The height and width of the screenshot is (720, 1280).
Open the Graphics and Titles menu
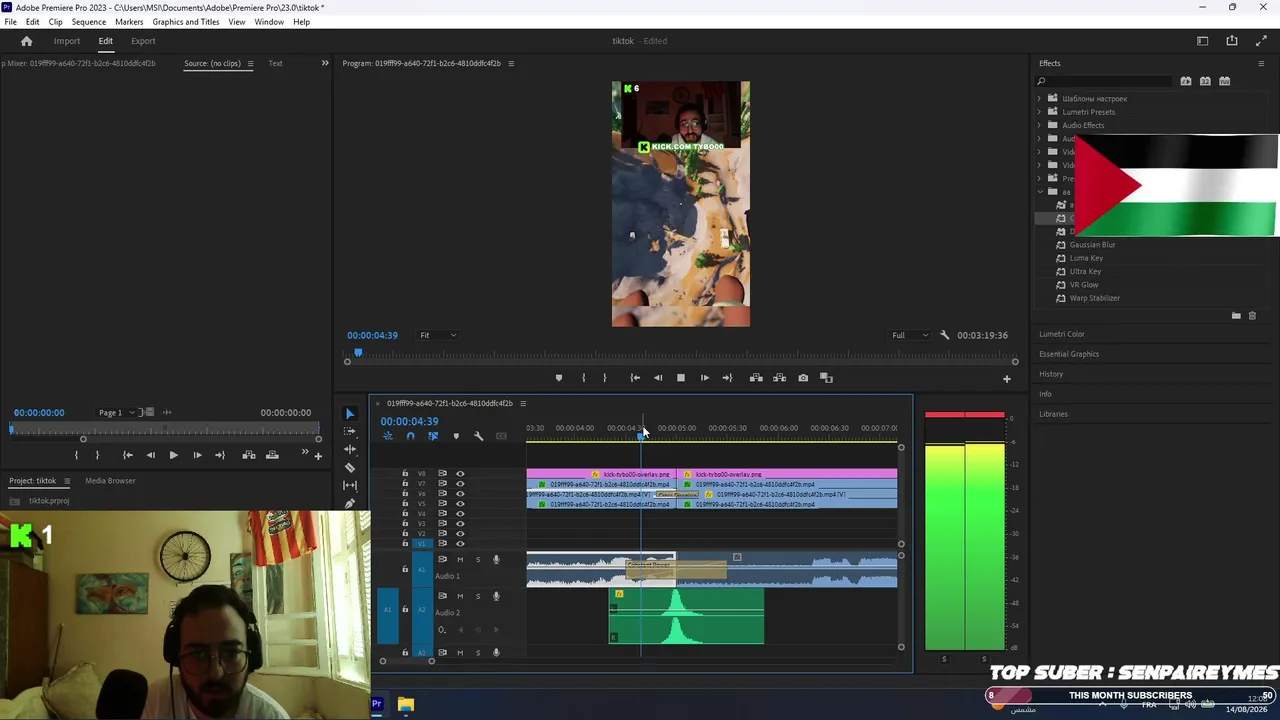(x=186, y=22)
